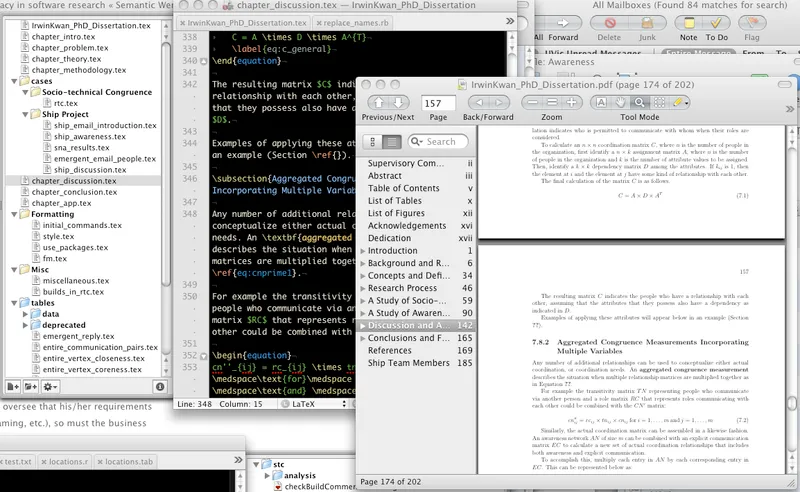Expand the data folder
The width and height of the screenshot is (800, 492).
pyautogui.click(x=25, y=314)
